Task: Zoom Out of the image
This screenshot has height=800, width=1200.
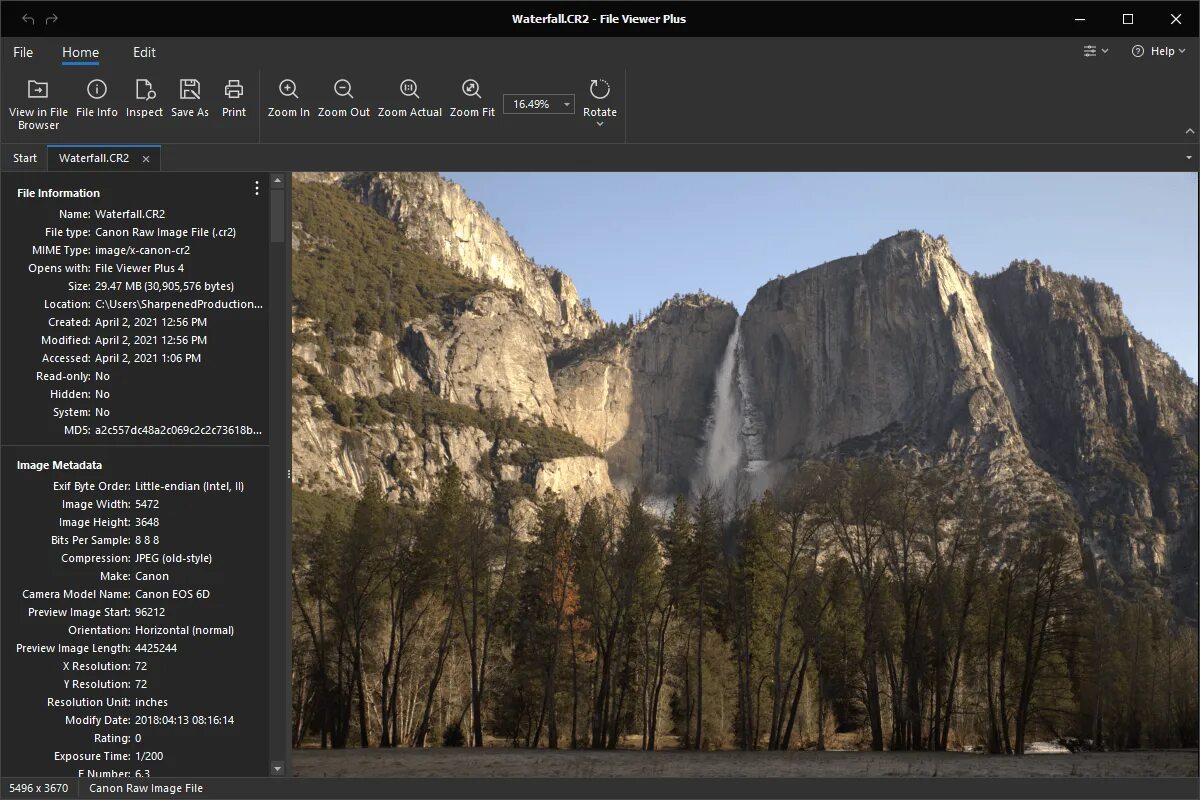Action: coord(344,98)
